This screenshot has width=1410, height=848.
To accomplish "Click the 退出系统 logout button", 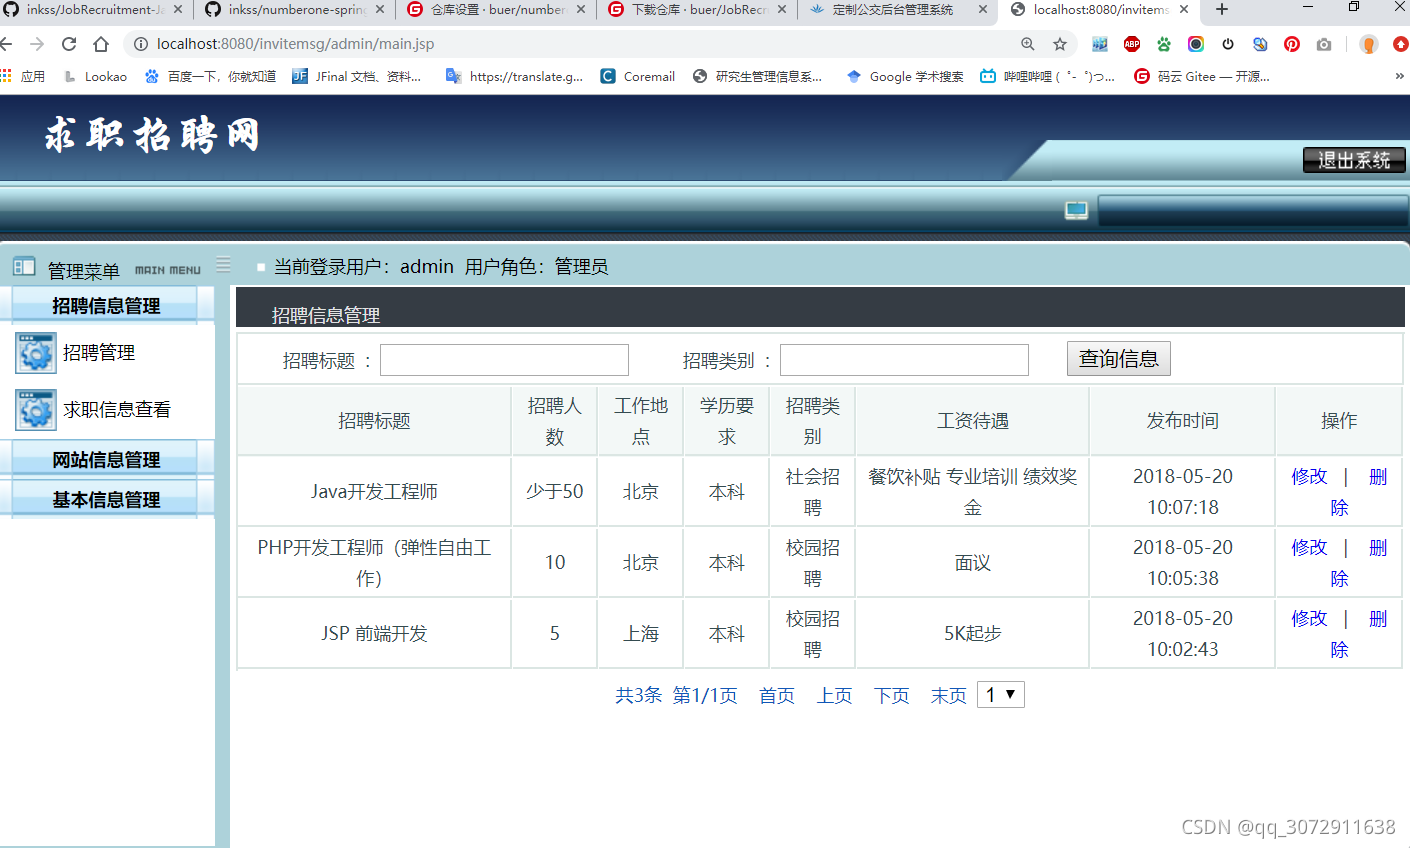I will [1354, 160].
